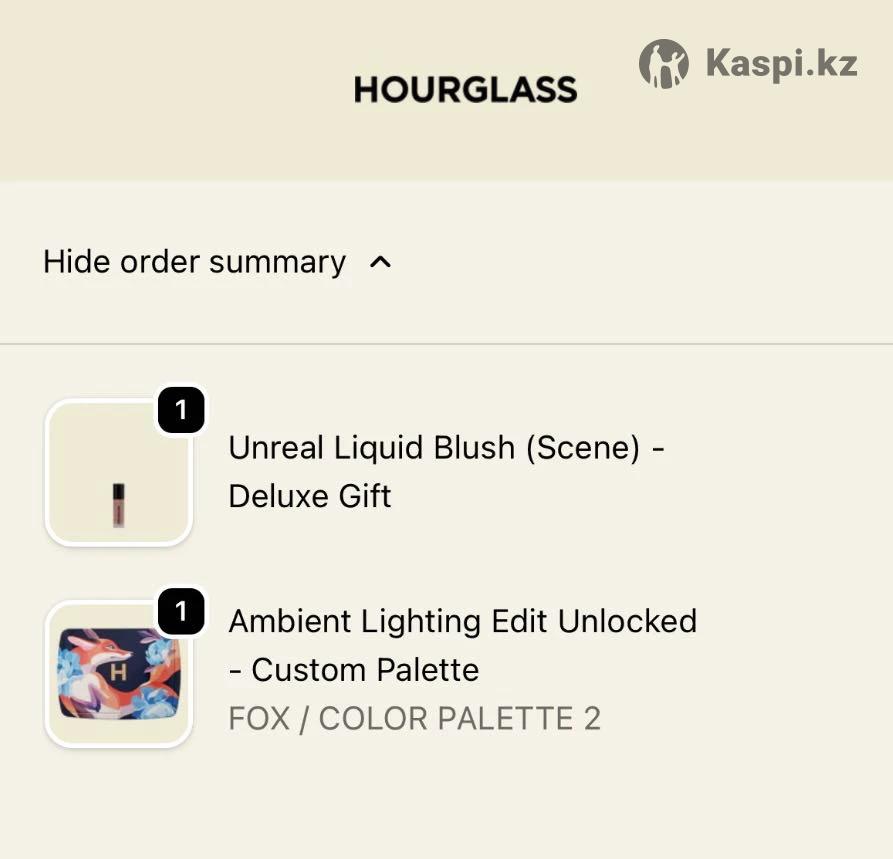Click the gold H emblem on the palette
The width and height of the screenshot is (893, 859).
pyautogui.click(x=118, y=673)
